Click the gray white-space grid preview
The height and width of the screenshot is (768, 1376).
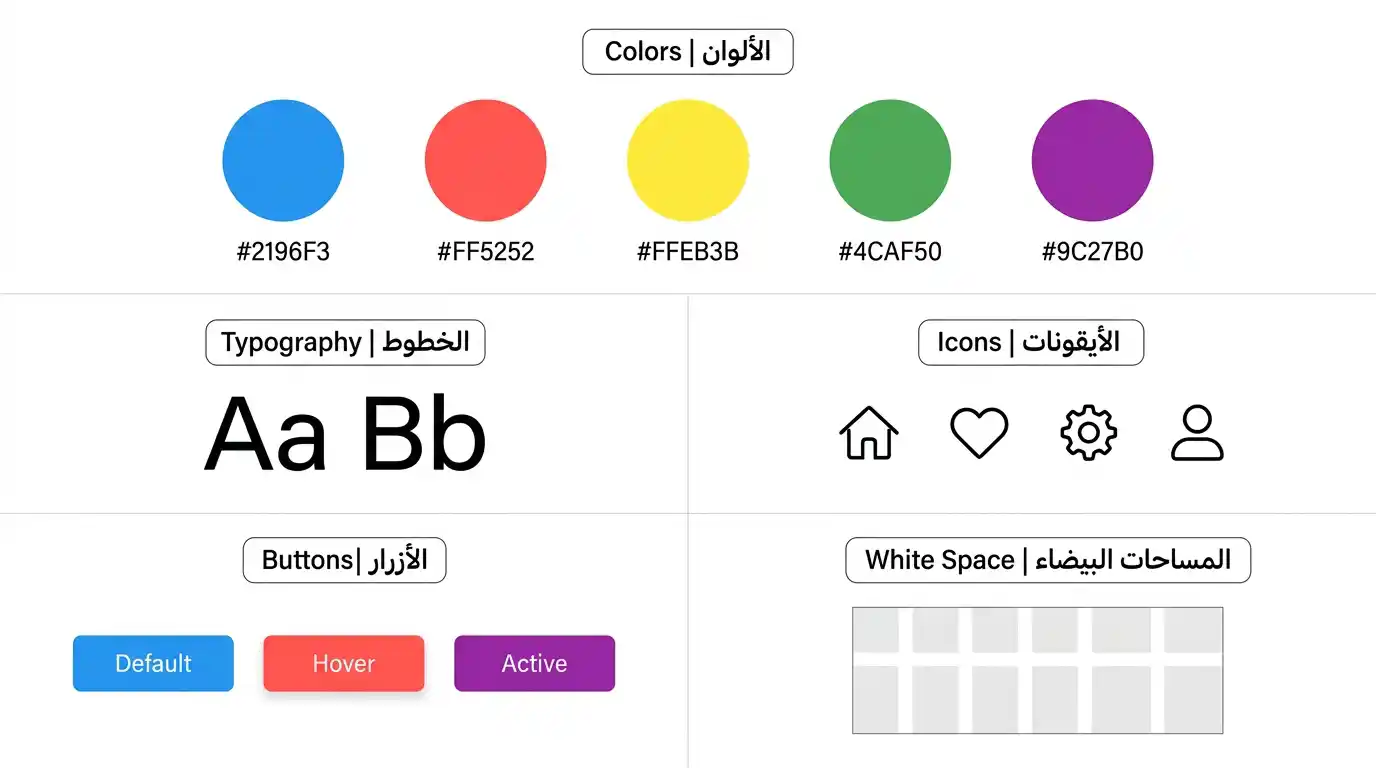point(1037,670)
